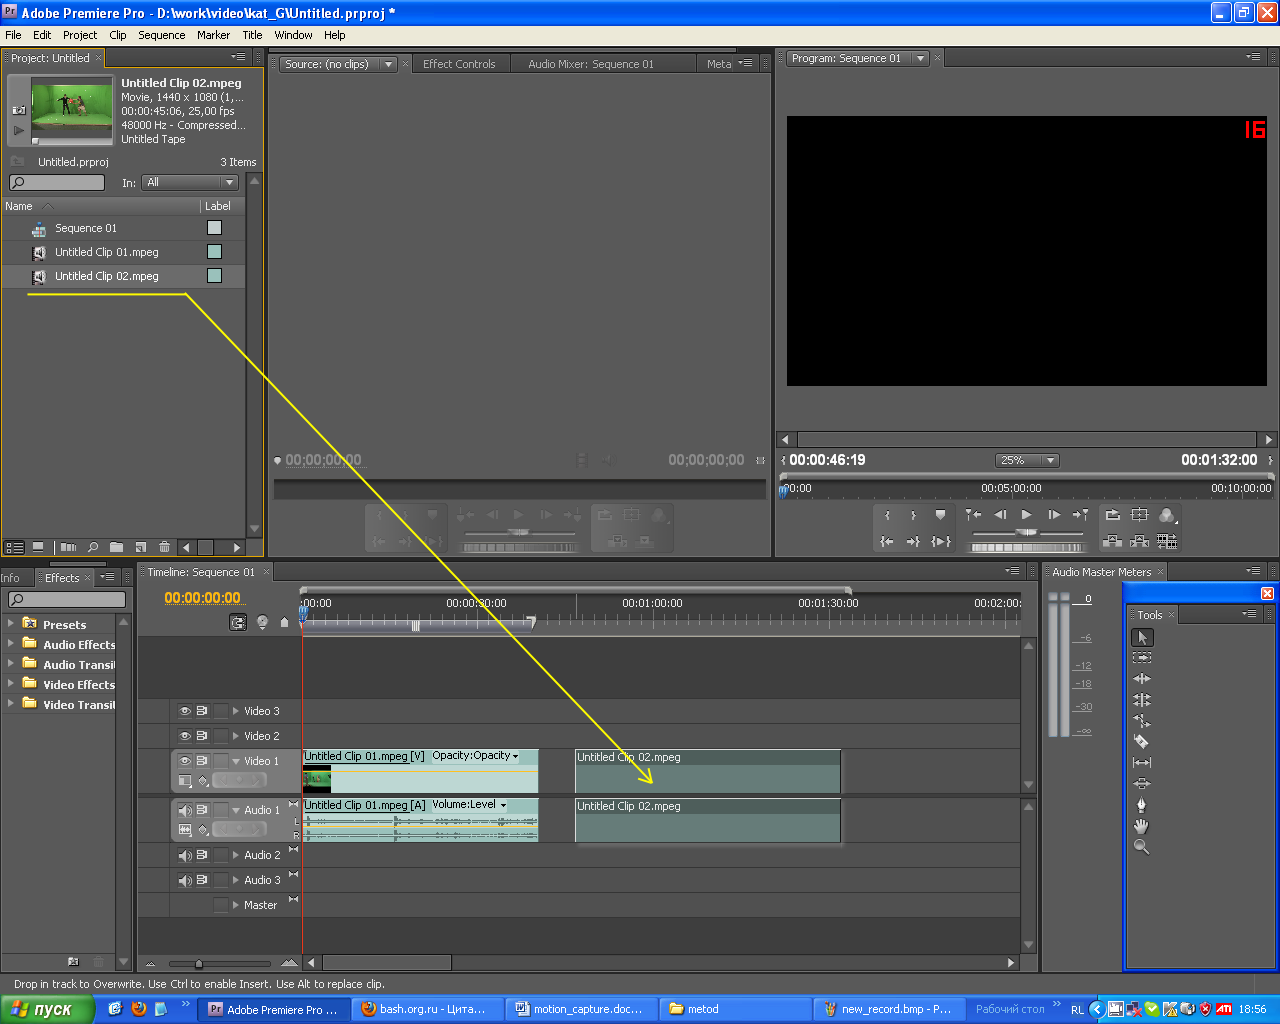1280x1024 pixels.
Task: Expand the Audio Effects folder
Action: 11,643
